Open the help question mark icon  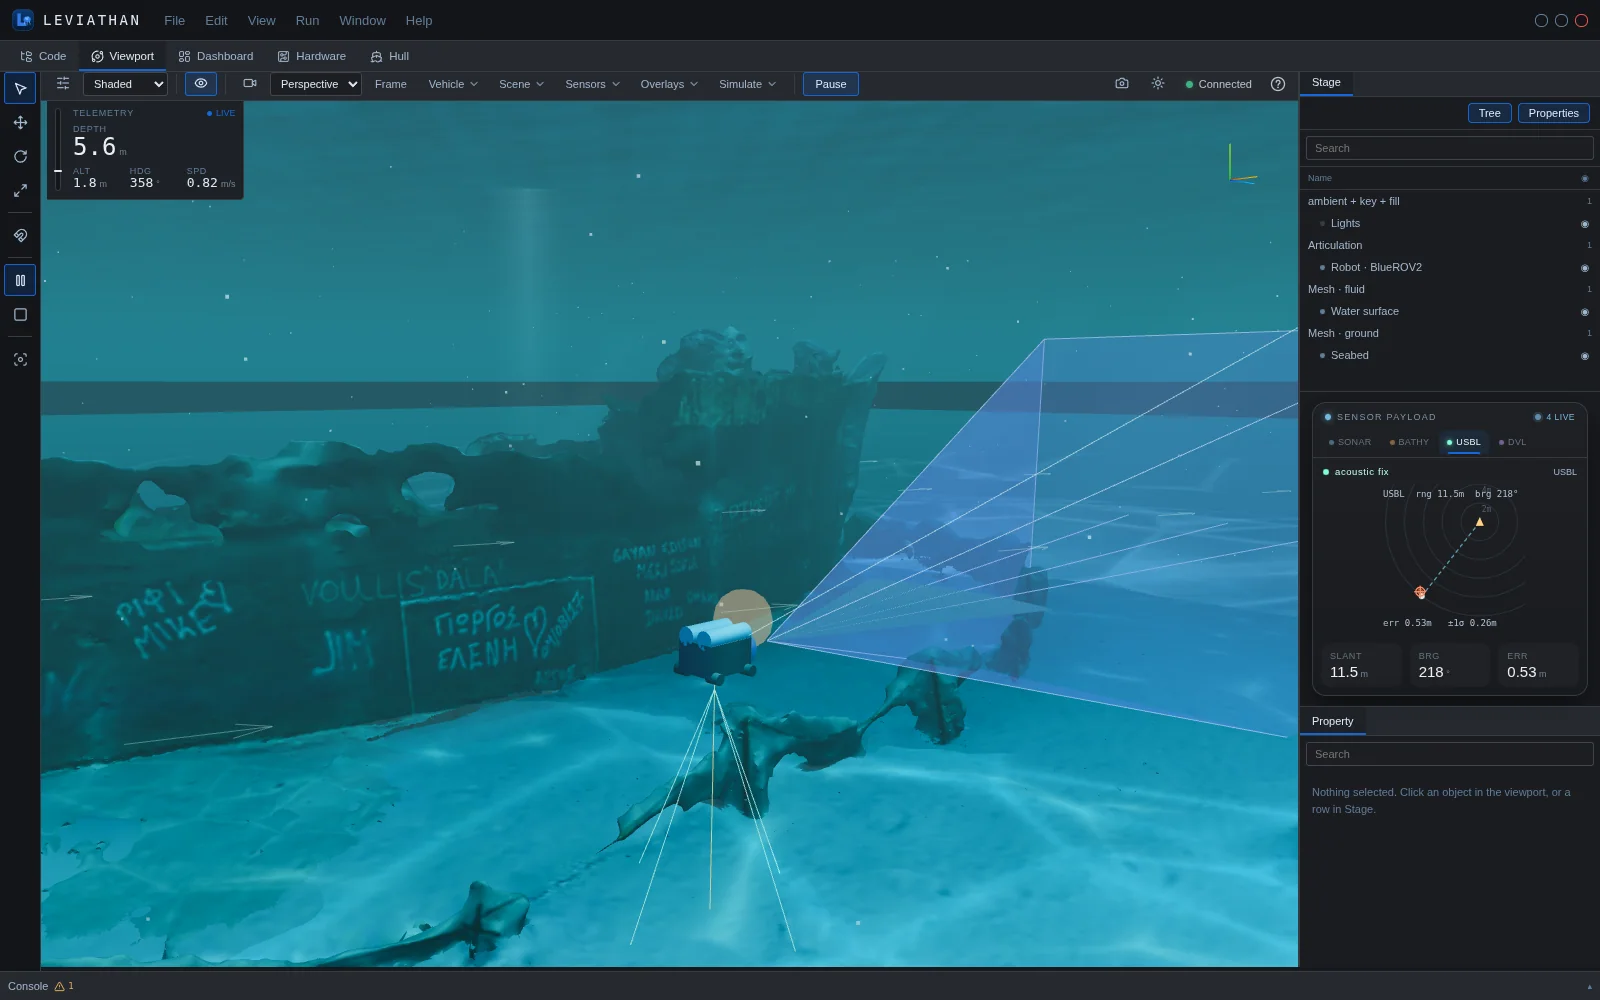coord(1278,84)
